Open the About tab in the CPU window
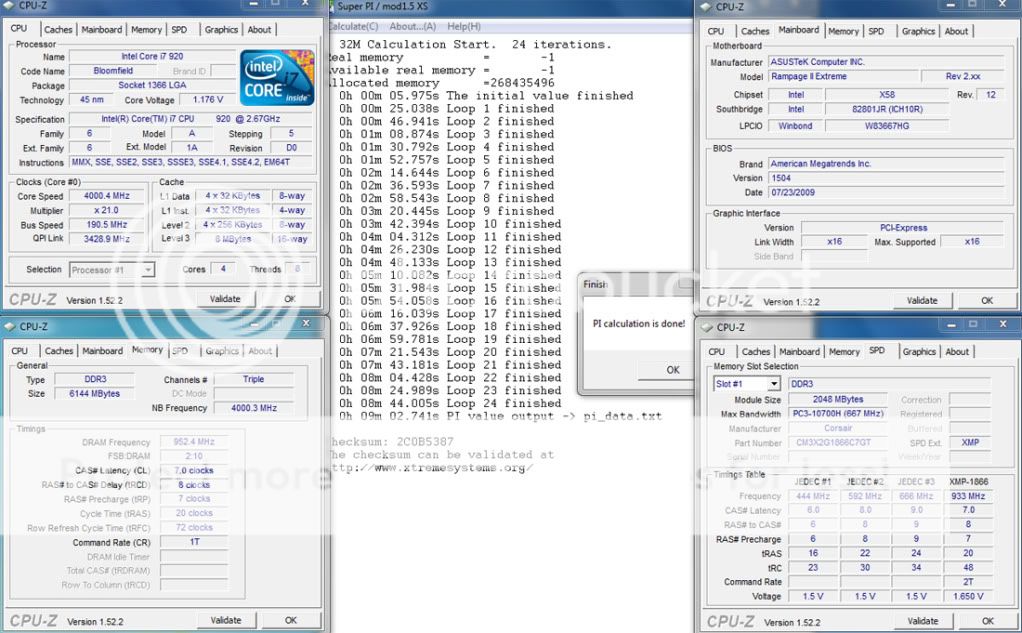1022x633 pixels. click(x=259, y=29)
